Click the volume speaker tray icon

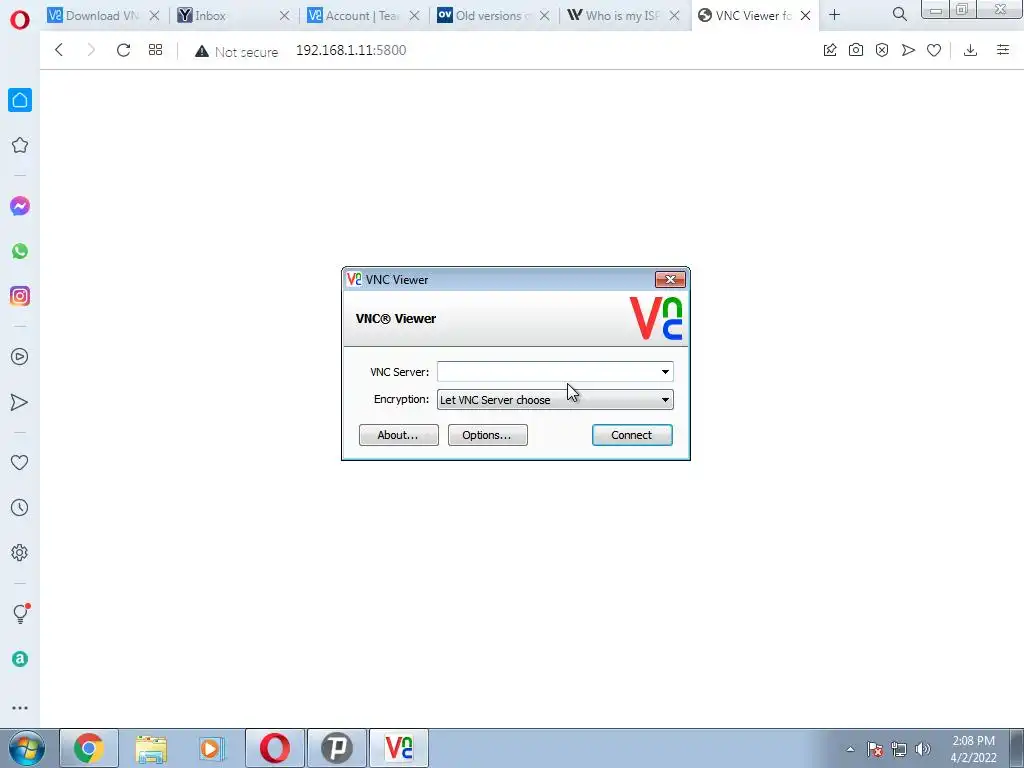[923, 749]
